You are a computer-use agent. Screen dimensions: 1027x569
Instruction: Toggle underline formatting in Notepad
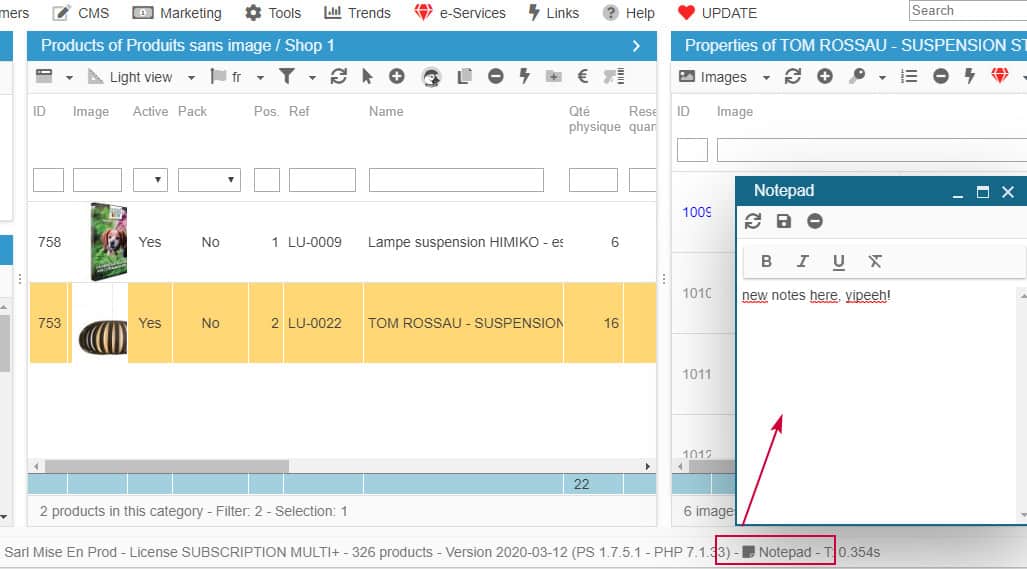(838, 261)
